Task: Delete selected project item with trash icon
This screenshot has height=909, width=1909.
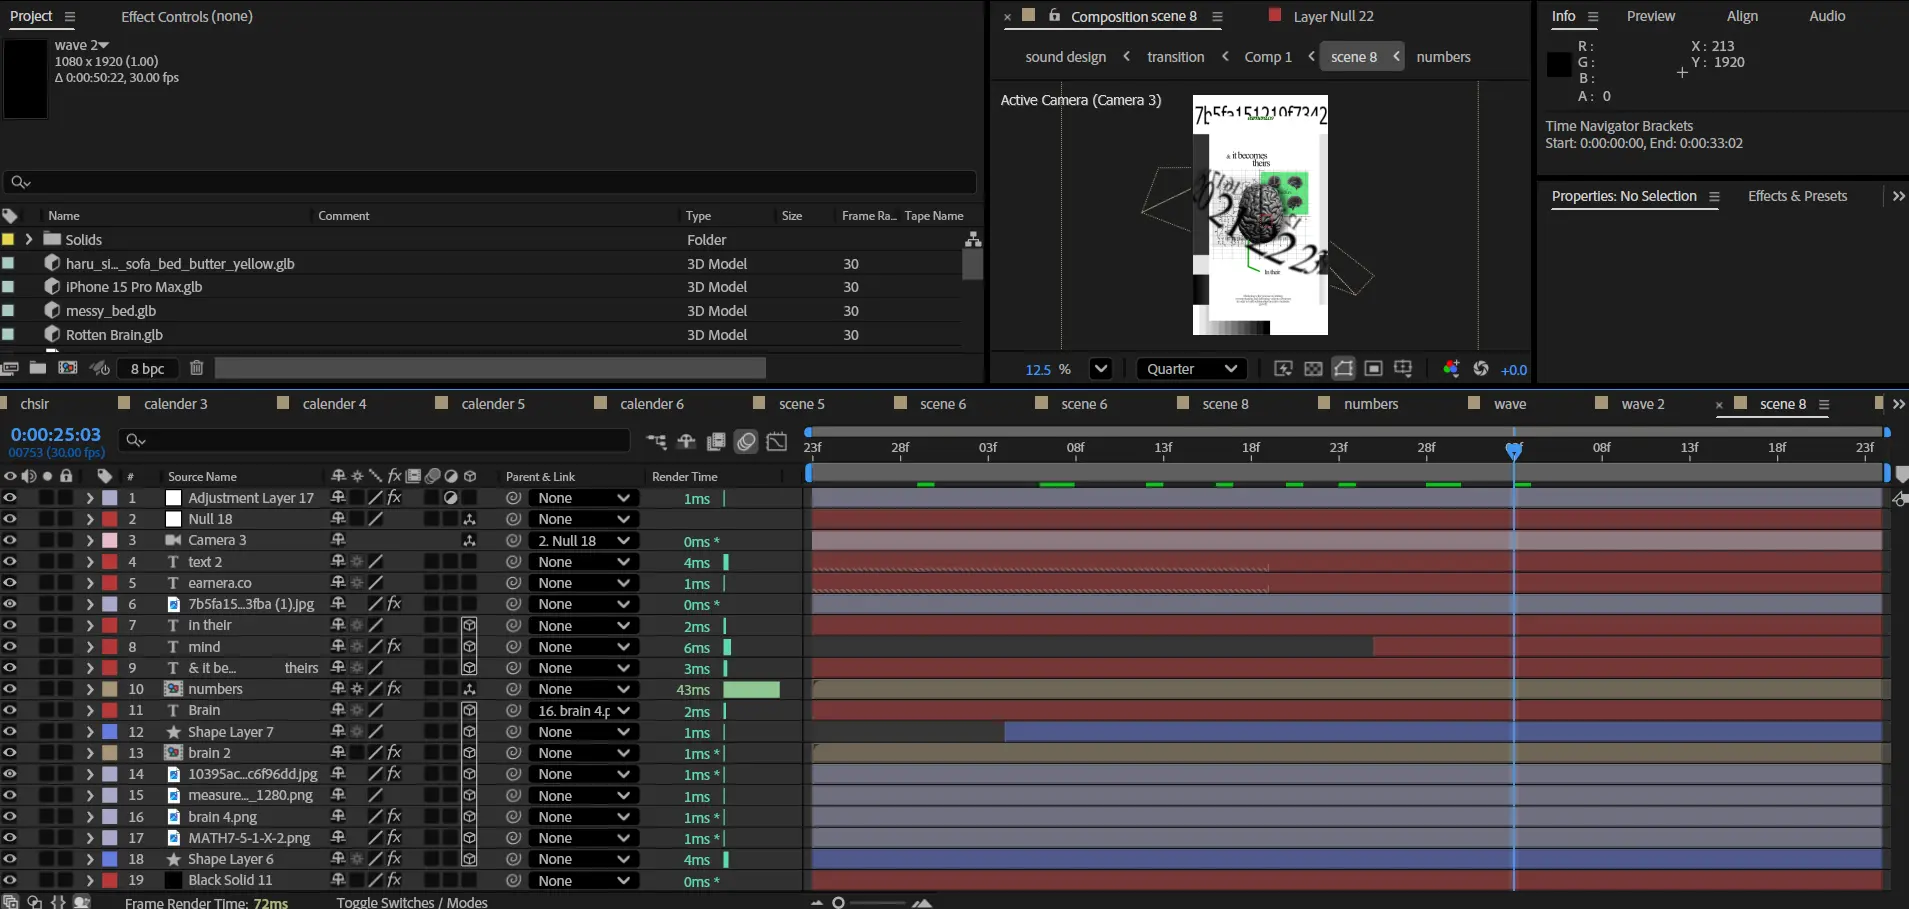Action: 197,368
